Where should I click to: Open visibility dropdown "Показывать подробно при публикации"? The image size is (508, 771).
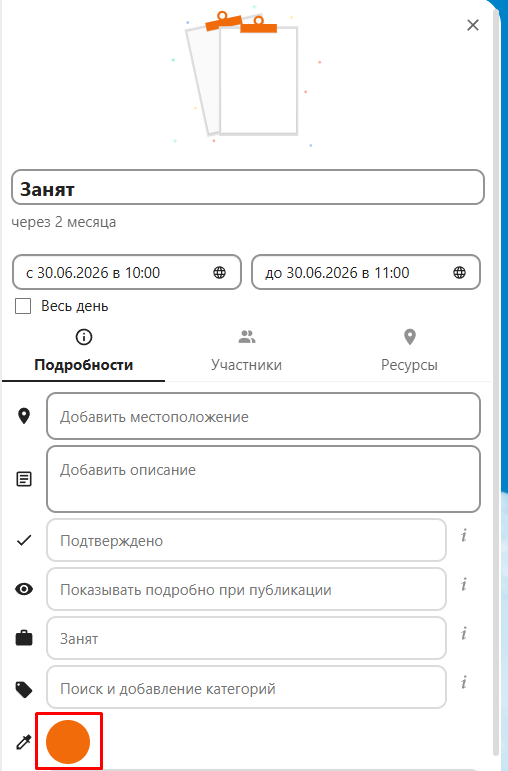tap(246, 589)
